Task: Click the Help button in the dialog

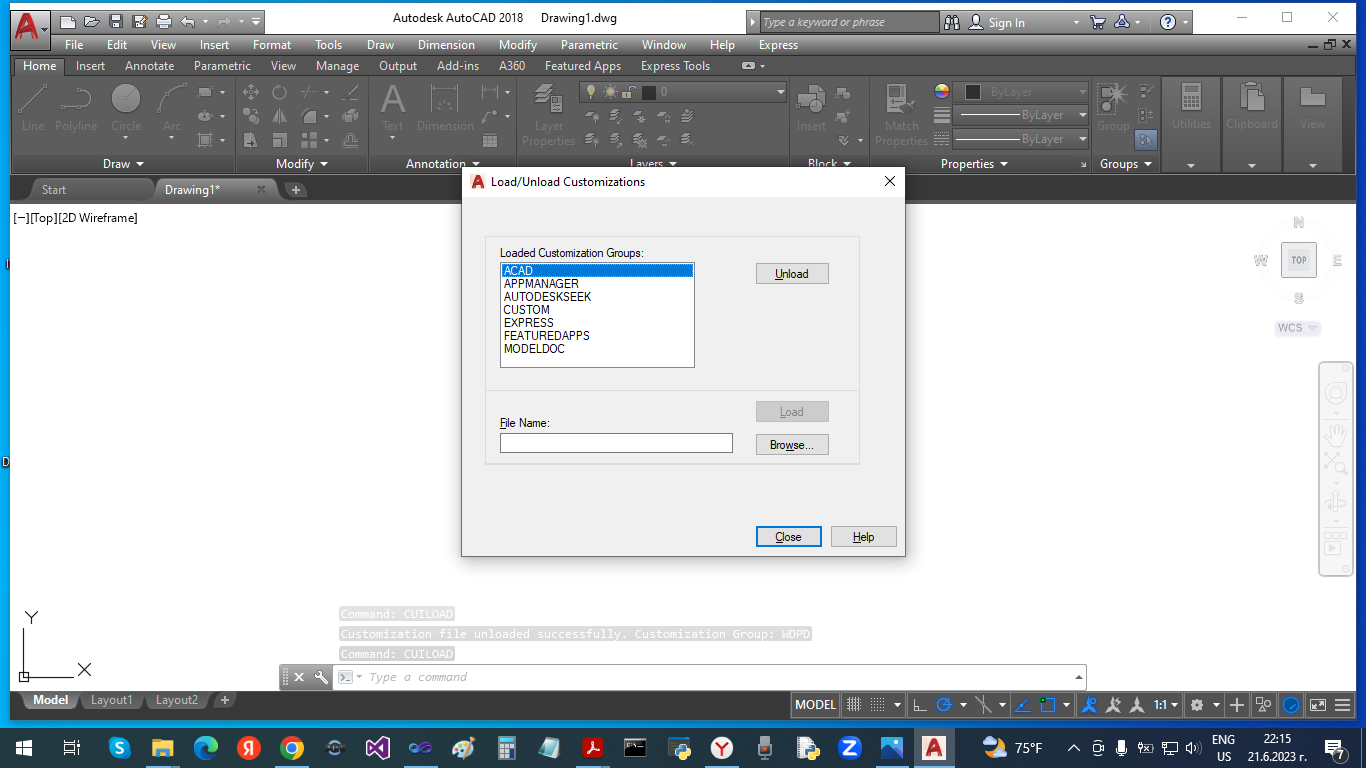Action: point(864,537)
